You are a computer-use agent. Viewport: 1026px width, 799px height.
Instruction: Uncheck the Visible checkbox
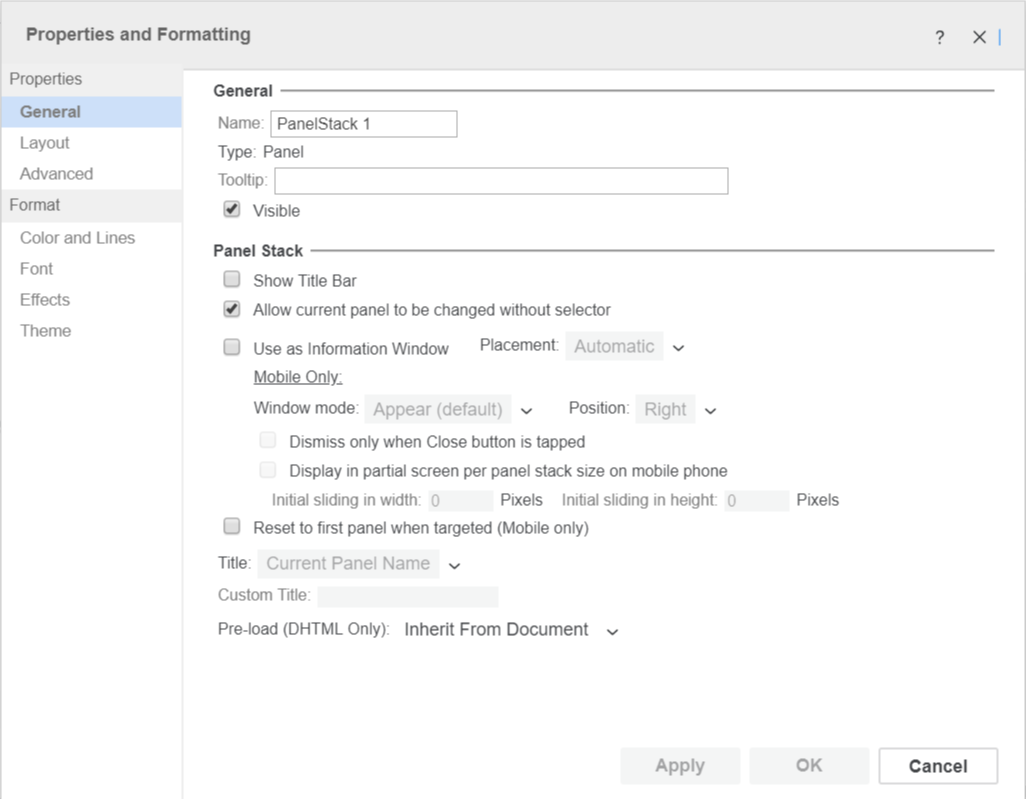pos(232,210)
